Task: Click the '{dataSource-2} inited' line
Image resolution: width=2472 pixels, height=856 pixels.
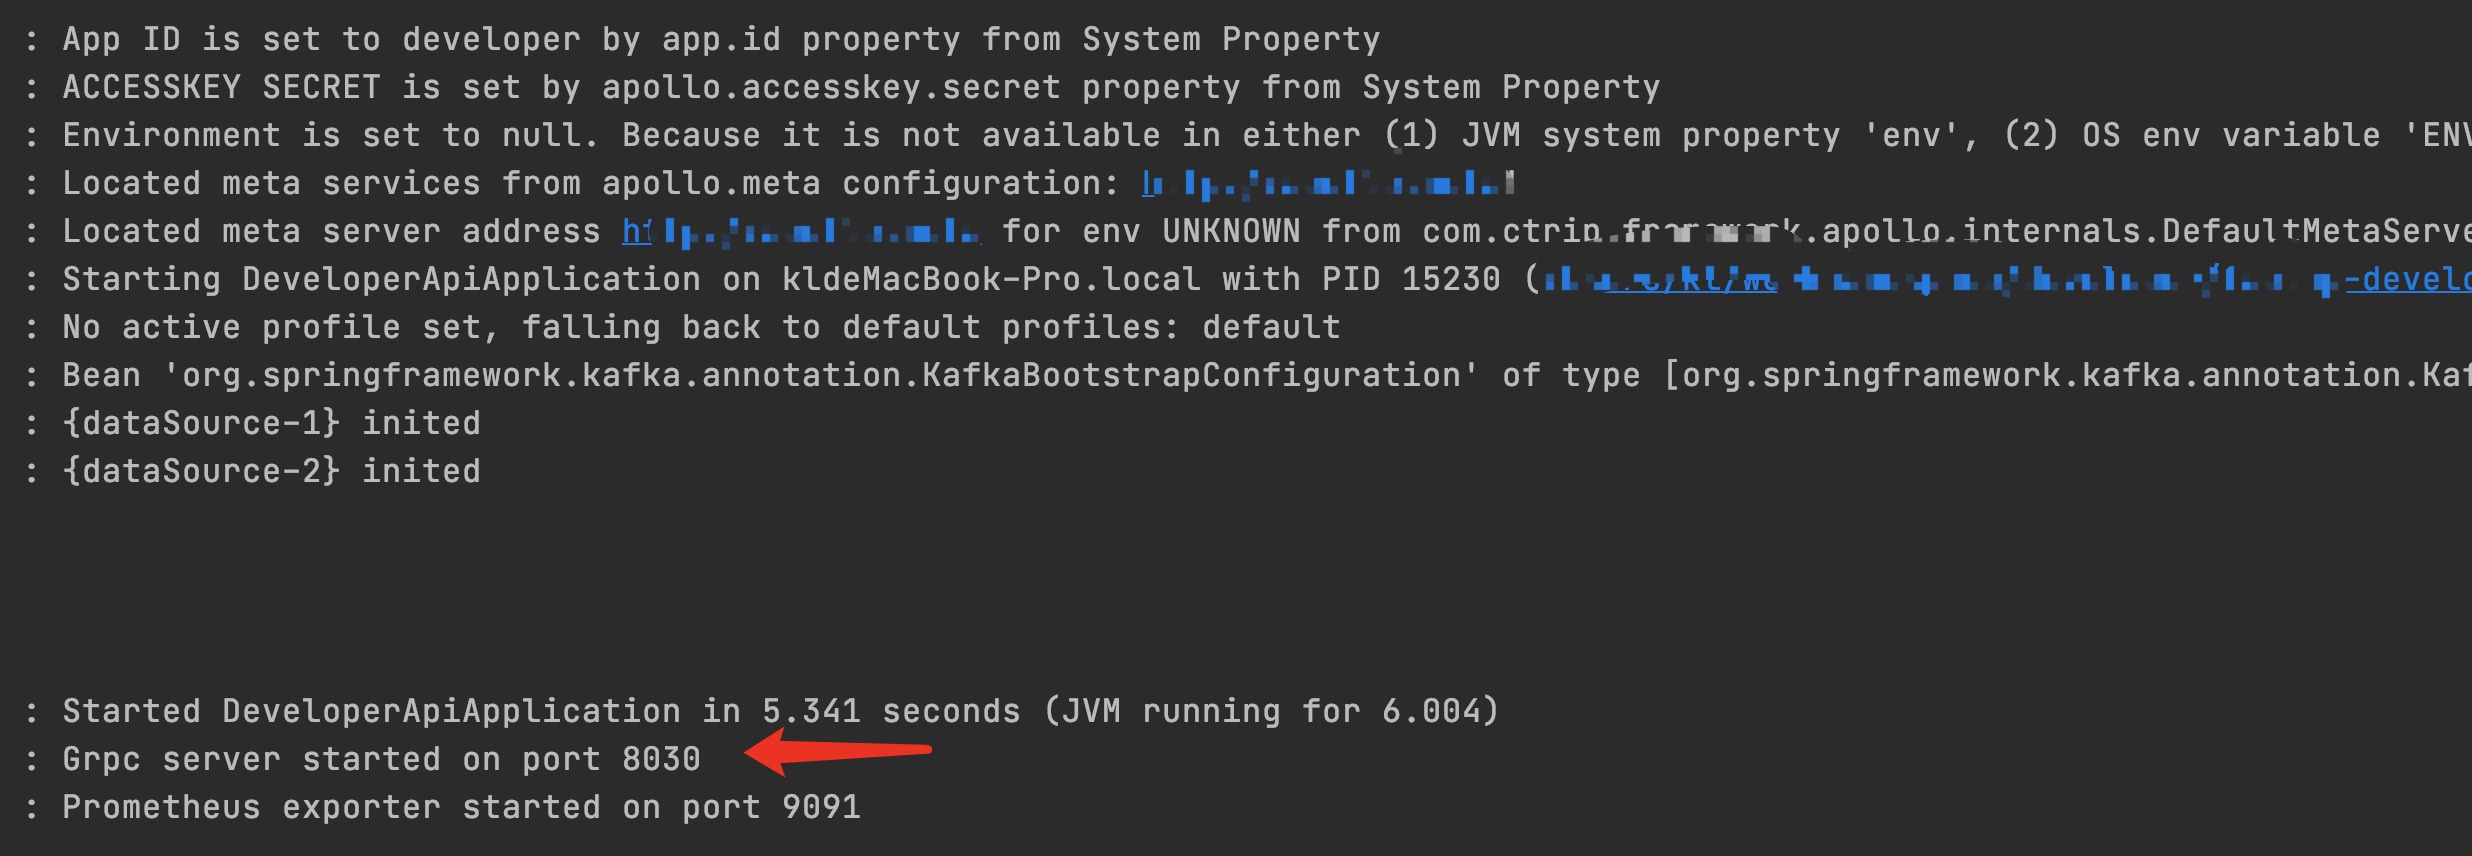Action: coord(271,471)
